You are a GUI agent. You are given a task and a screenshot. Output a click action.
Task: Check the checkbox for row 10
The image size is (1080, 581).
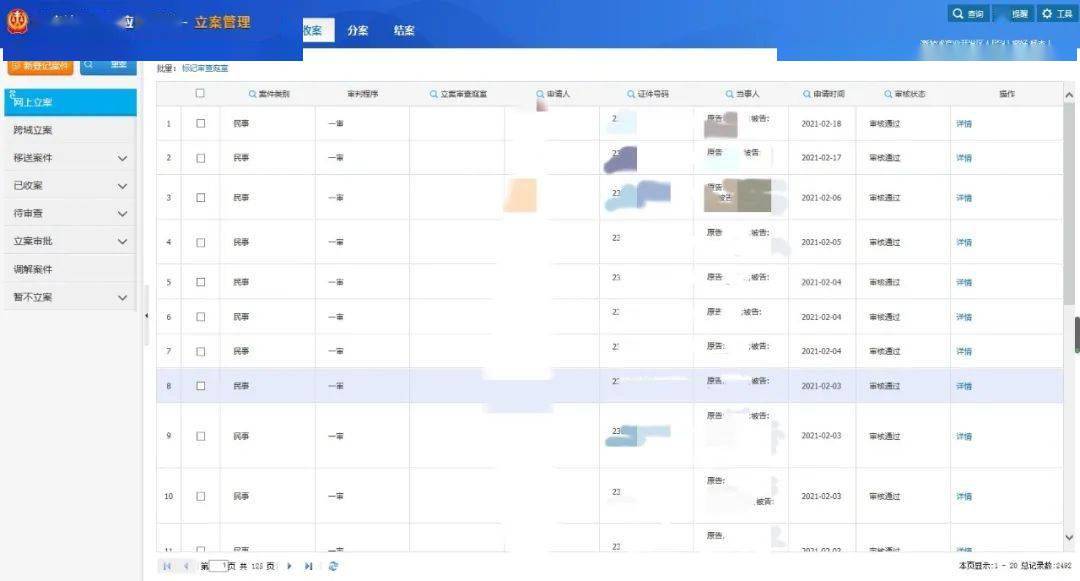point(200,496)
